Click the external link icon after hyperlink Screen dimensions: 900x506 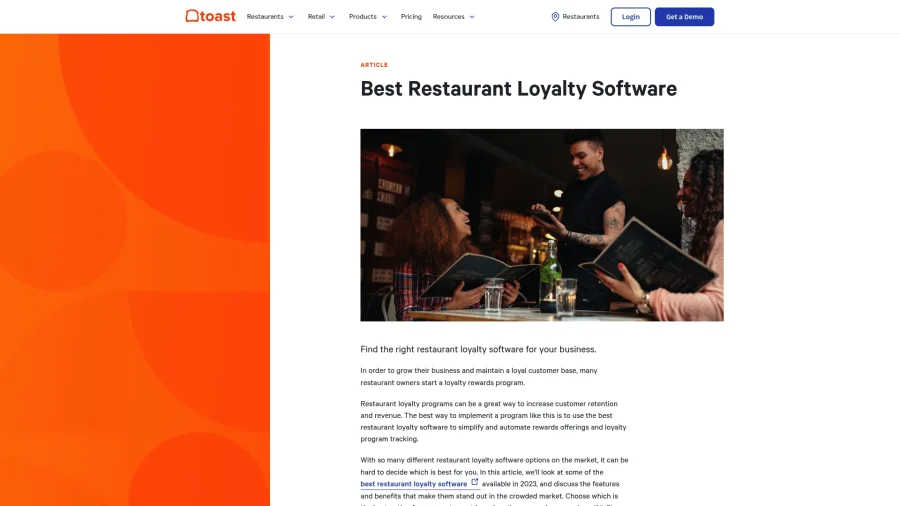[x=475, y=482]
